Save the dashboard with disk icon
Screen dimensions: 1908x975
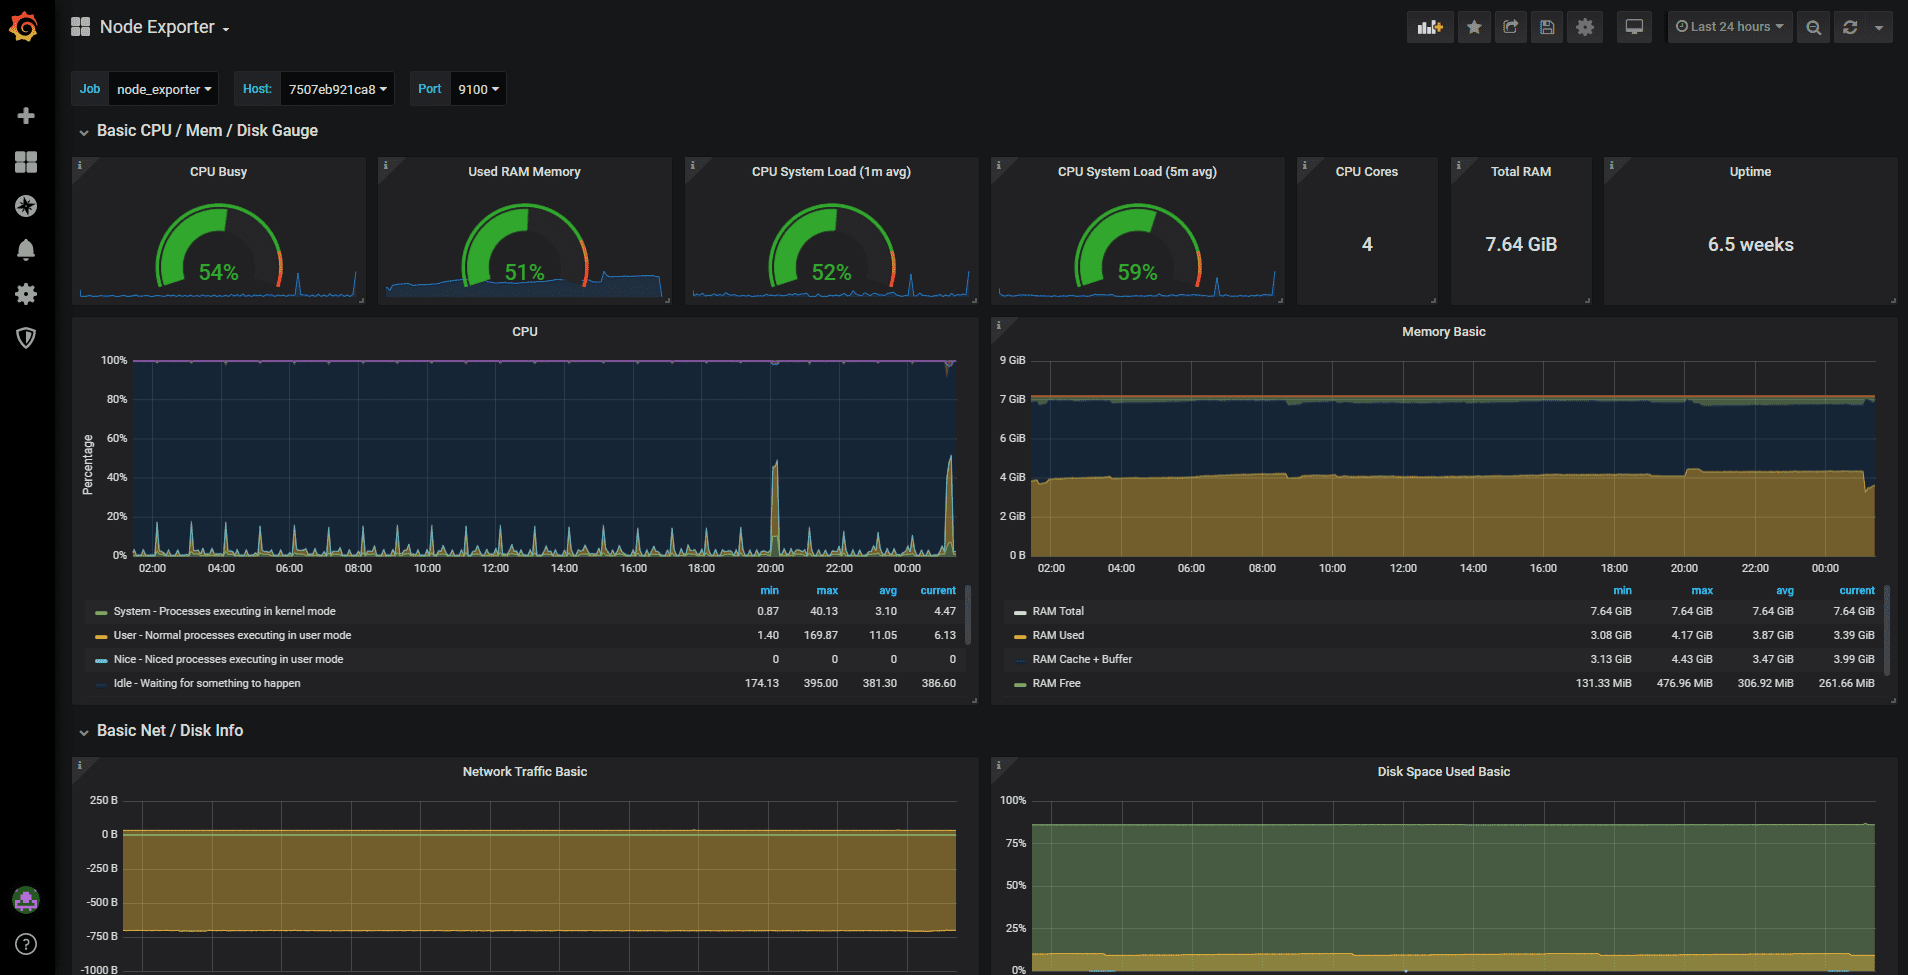pyautogui.click(x=1547, y=27)
